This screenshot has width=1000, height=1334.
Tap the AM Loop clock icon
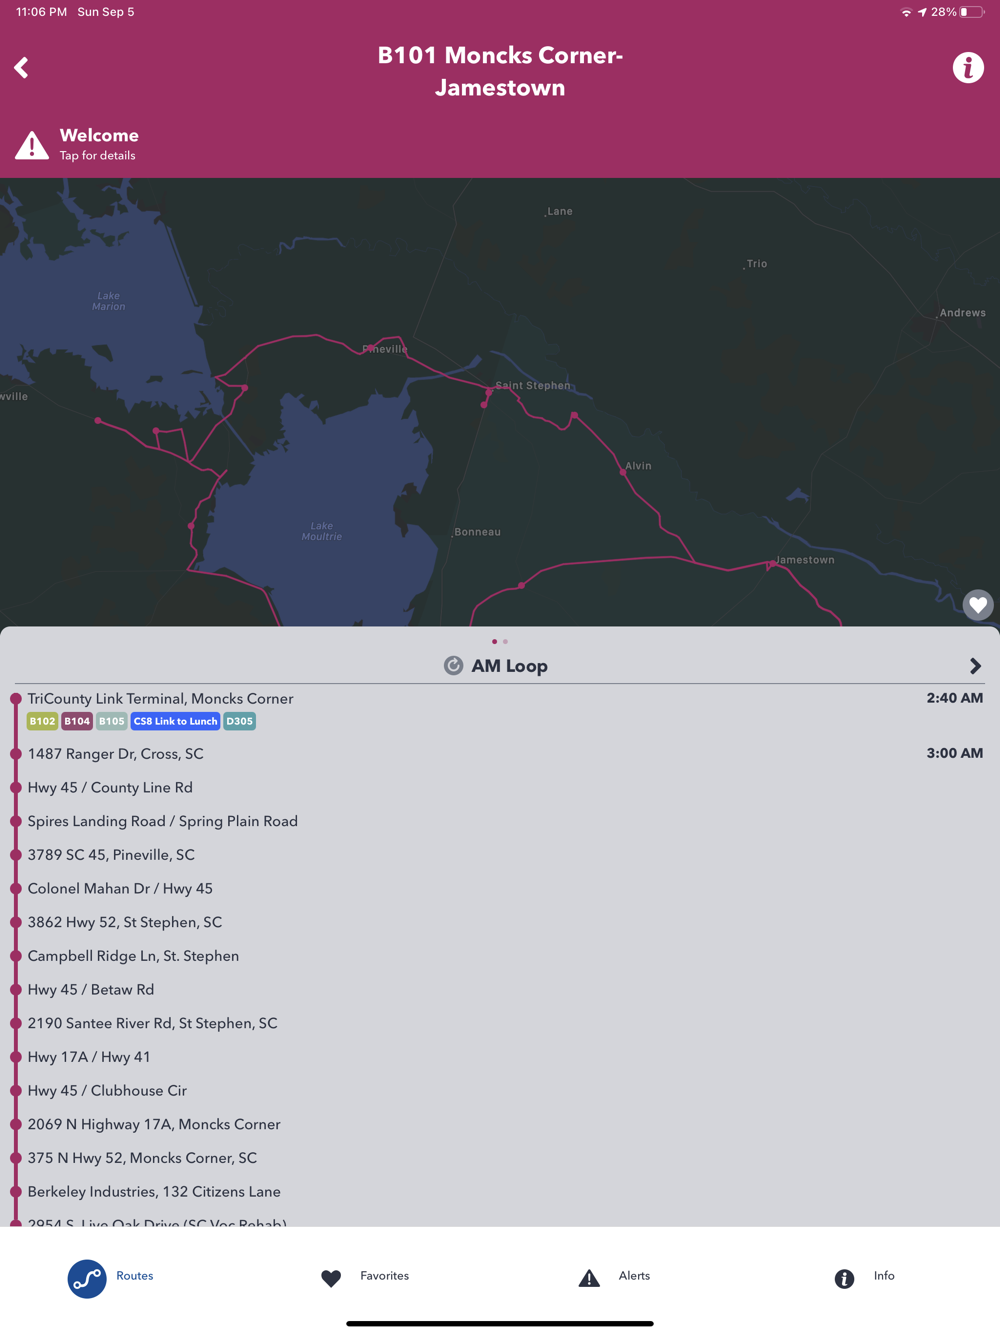(x=453, y=666)
